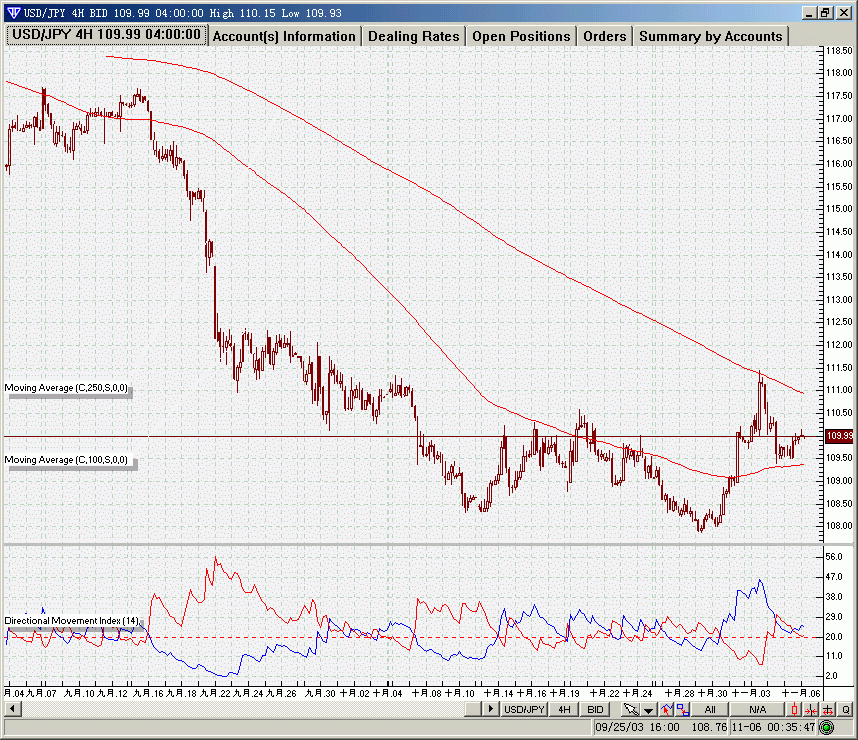Click the line chart with cursor icon
The image size is (858, 740).
coord(666,709)
